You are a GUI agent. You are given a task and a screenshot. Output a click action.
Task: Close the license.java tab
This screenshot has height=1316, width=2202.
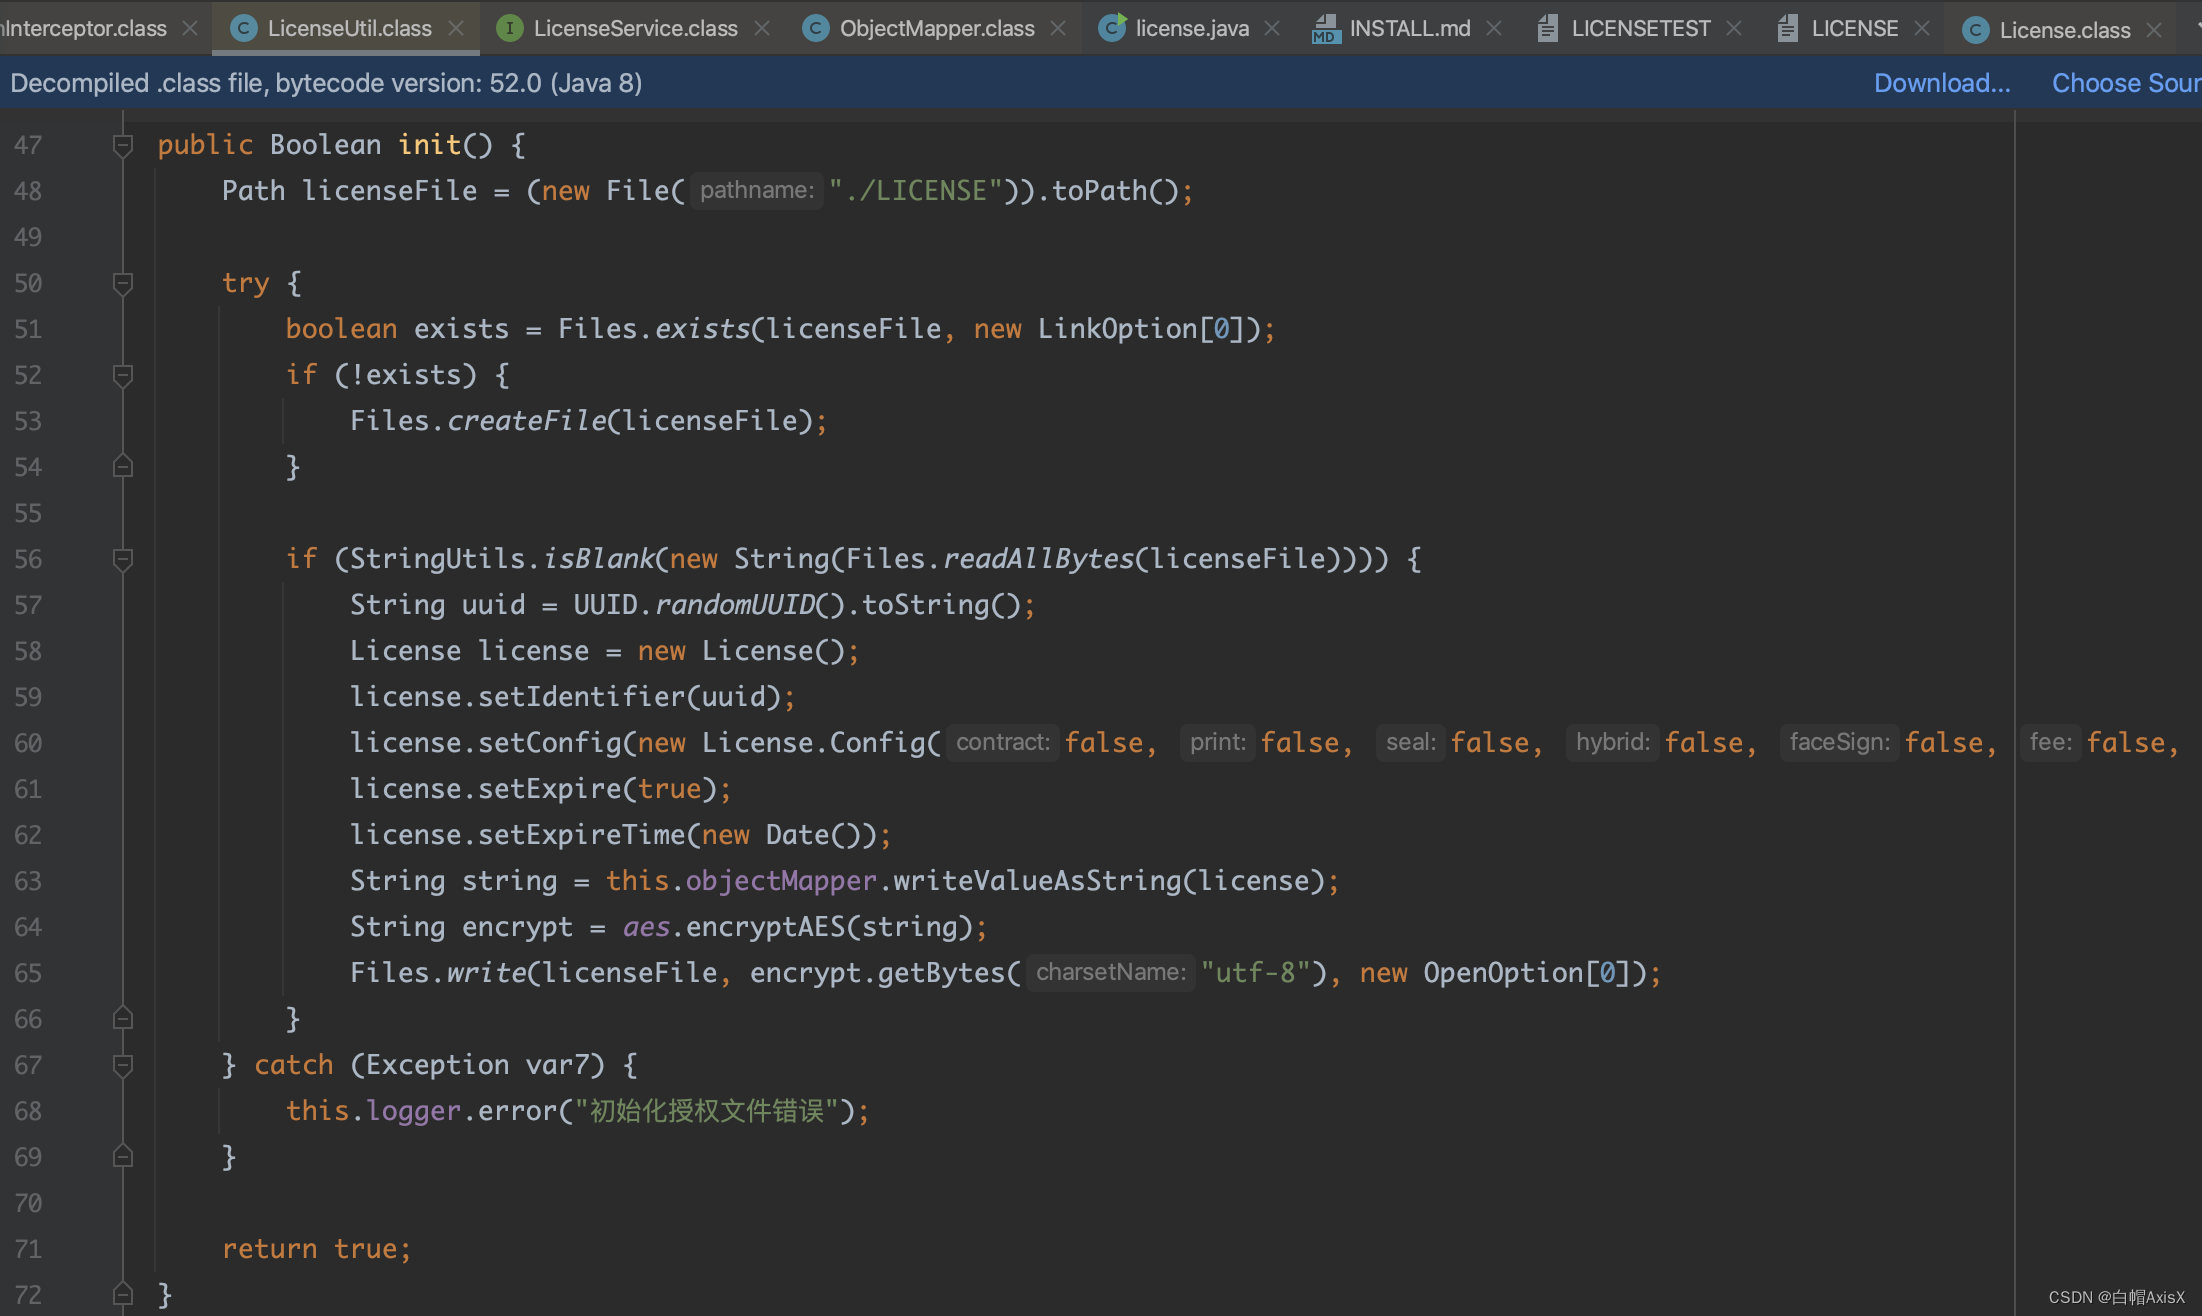pos(1272,29)
